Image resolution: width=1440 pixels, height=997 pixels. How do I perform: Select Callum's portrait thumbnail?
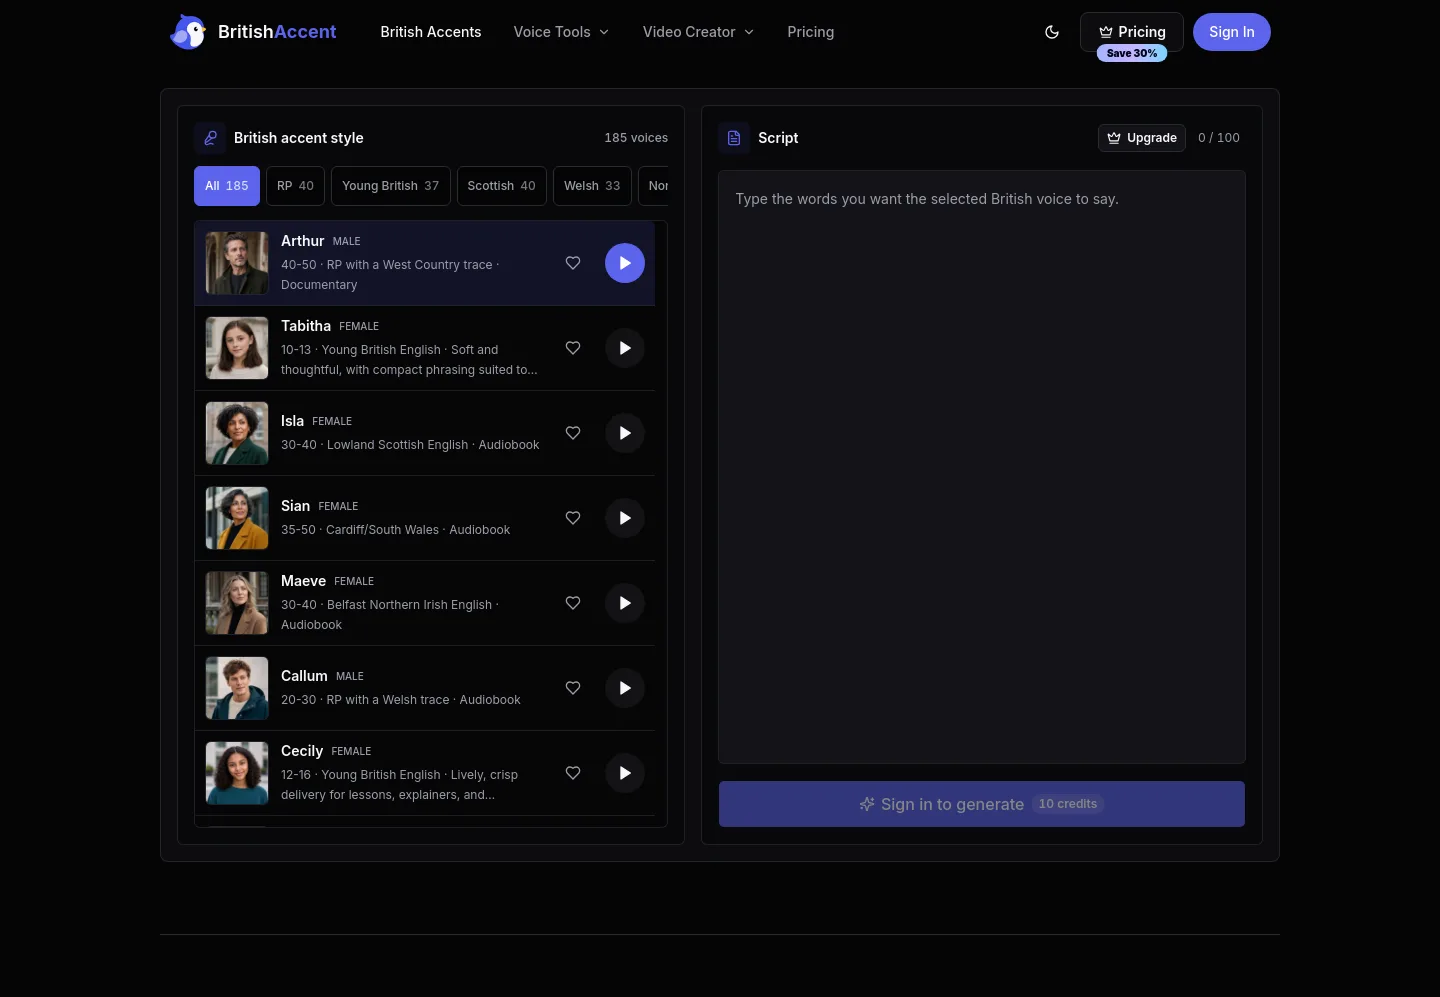click(x=237, y=688)
